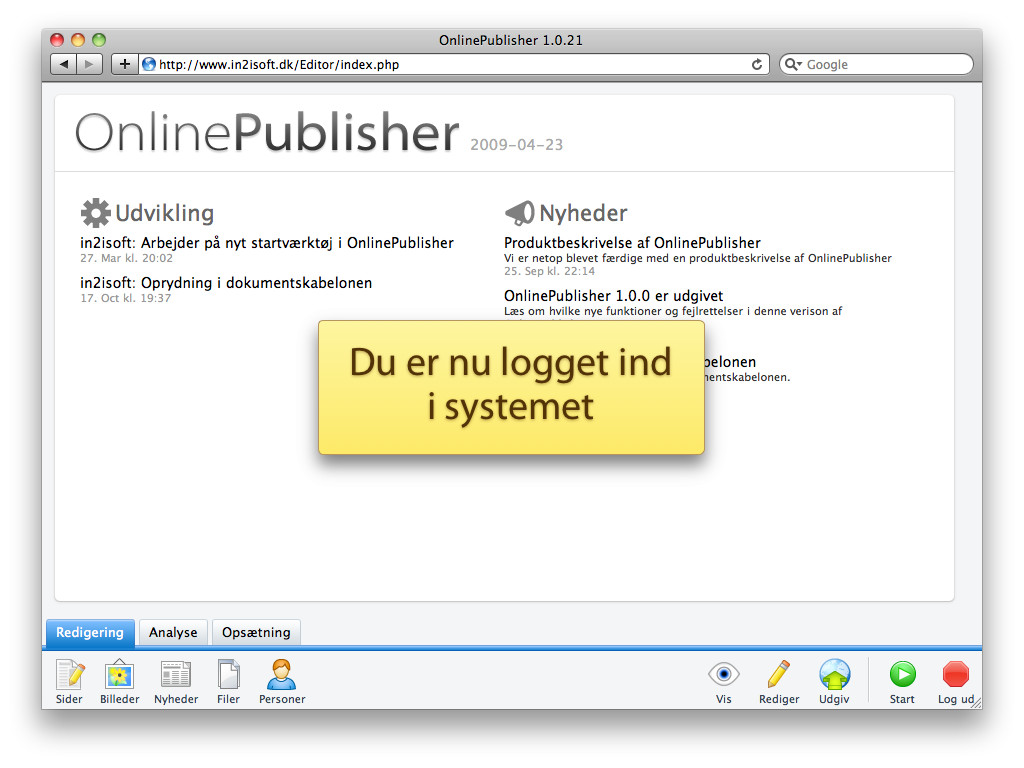
Task: Open the Sider pages icon
Action: (x=69, y=676)
